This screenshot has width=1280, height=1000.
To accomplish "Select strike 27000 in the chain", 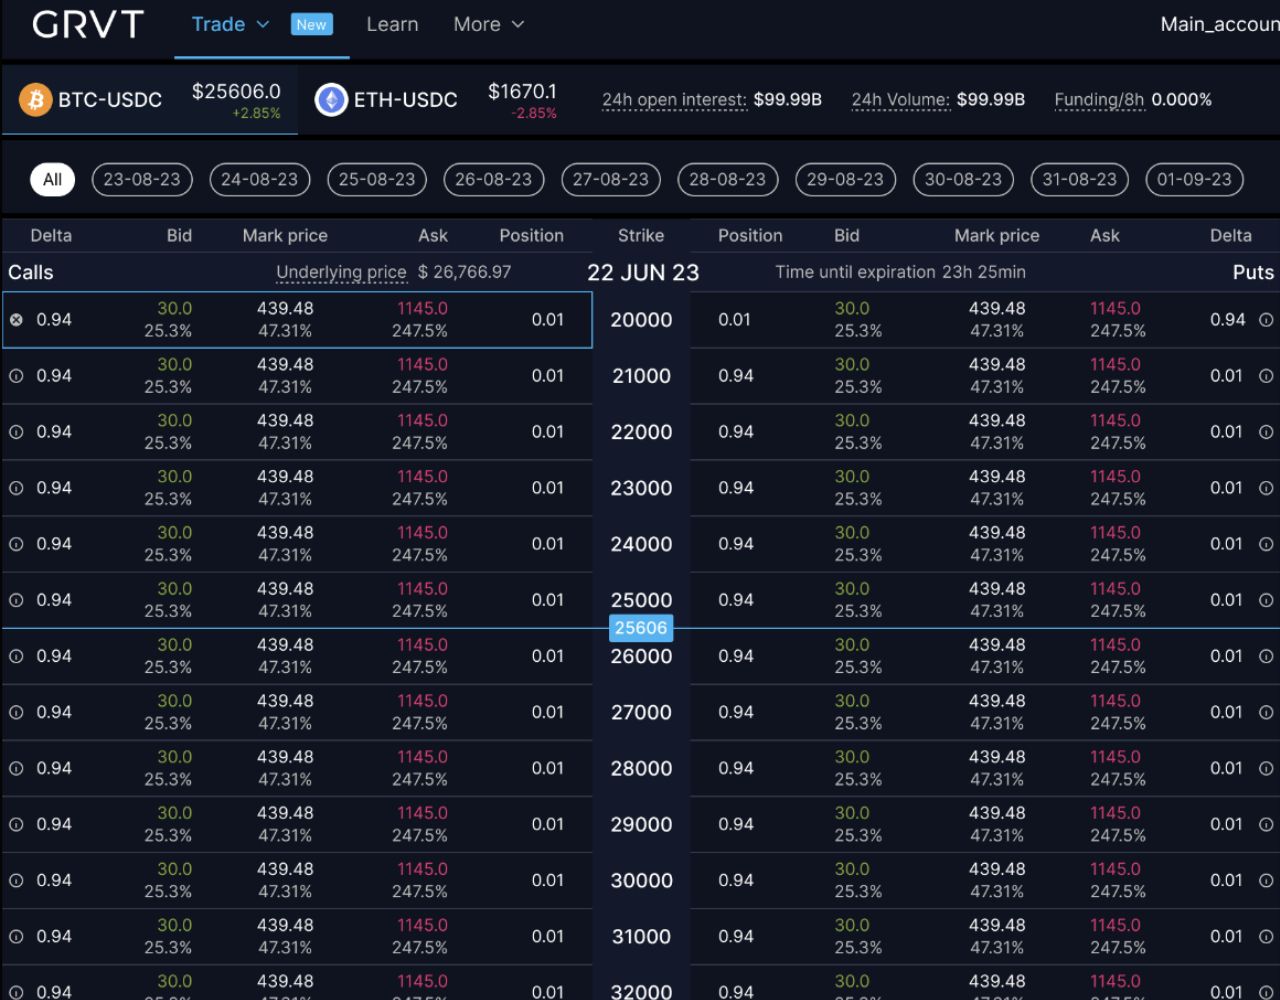I will pos(641,712).
